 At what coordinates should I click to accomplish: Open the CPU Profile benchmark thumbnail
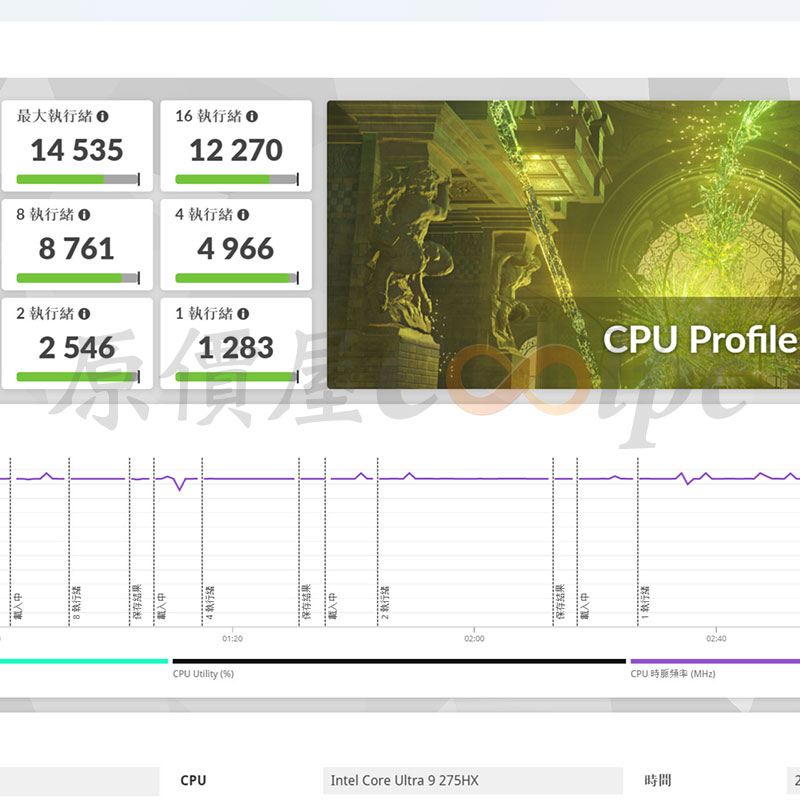coord(563,245)
